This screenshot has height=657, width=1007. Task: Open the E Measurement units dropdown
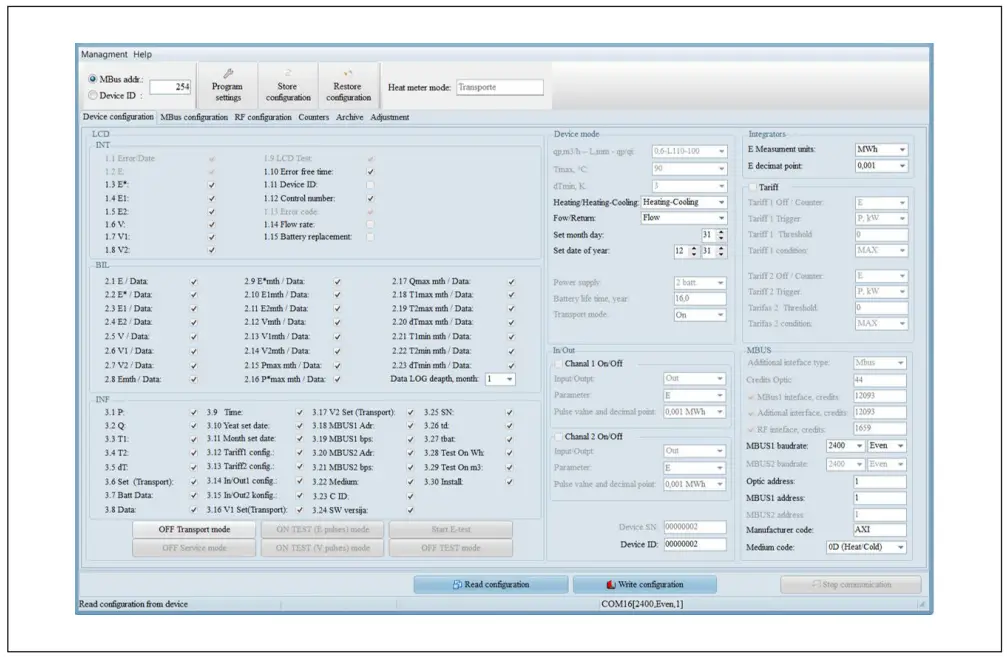coord(880,149)
